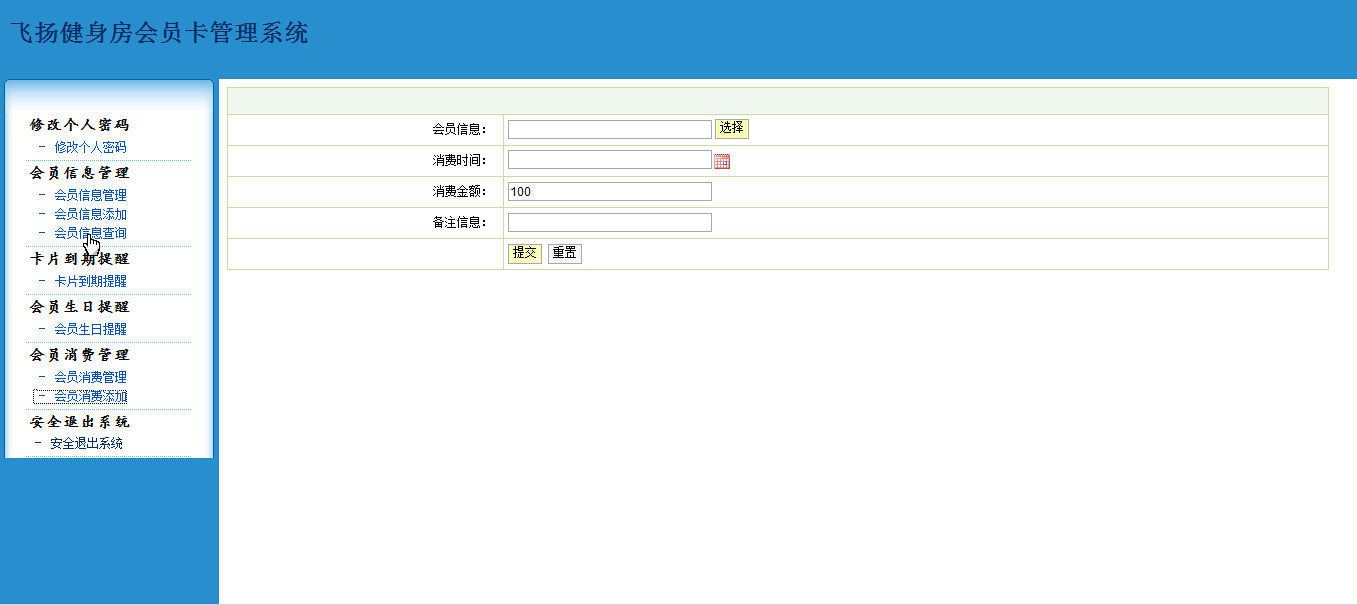Open 会员信息管理 sidebar link
The image size is (1357, 605).
coord(90,195)
